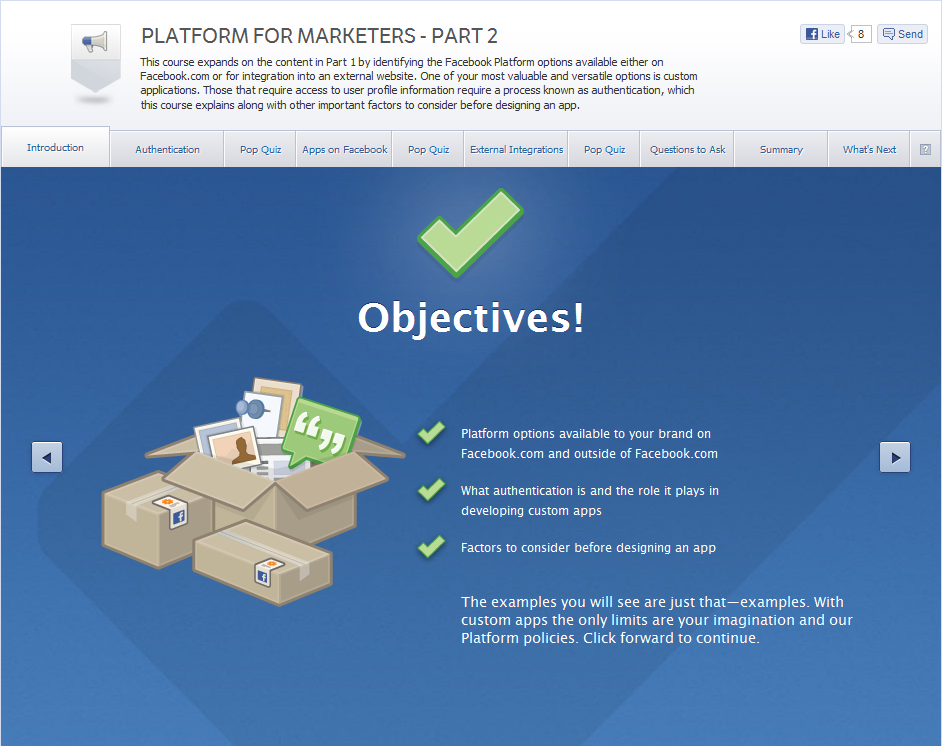Click the profile photo card in the box

click(x=235, y=447)
